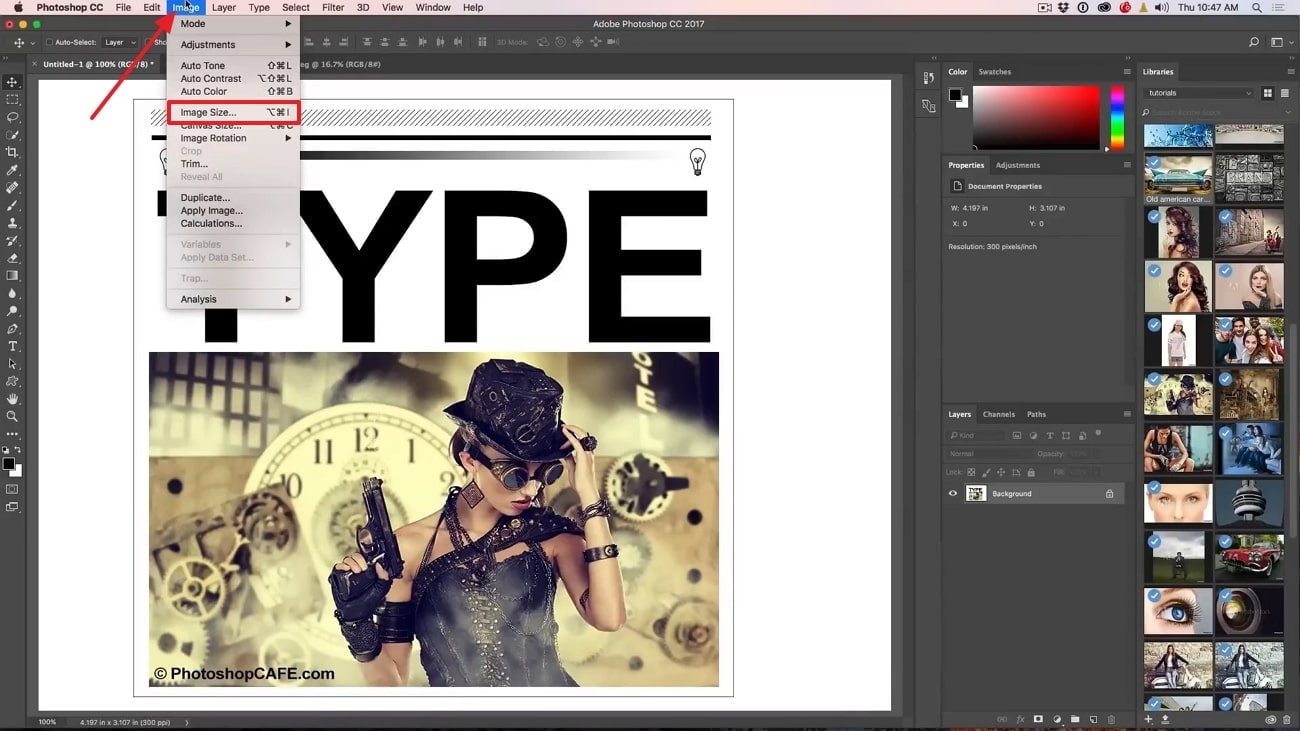Image resolution: width=1300 pixels, height=731 pixels.
Task: Select the Quick Selection tool
Action: click(x=13, y=135)
